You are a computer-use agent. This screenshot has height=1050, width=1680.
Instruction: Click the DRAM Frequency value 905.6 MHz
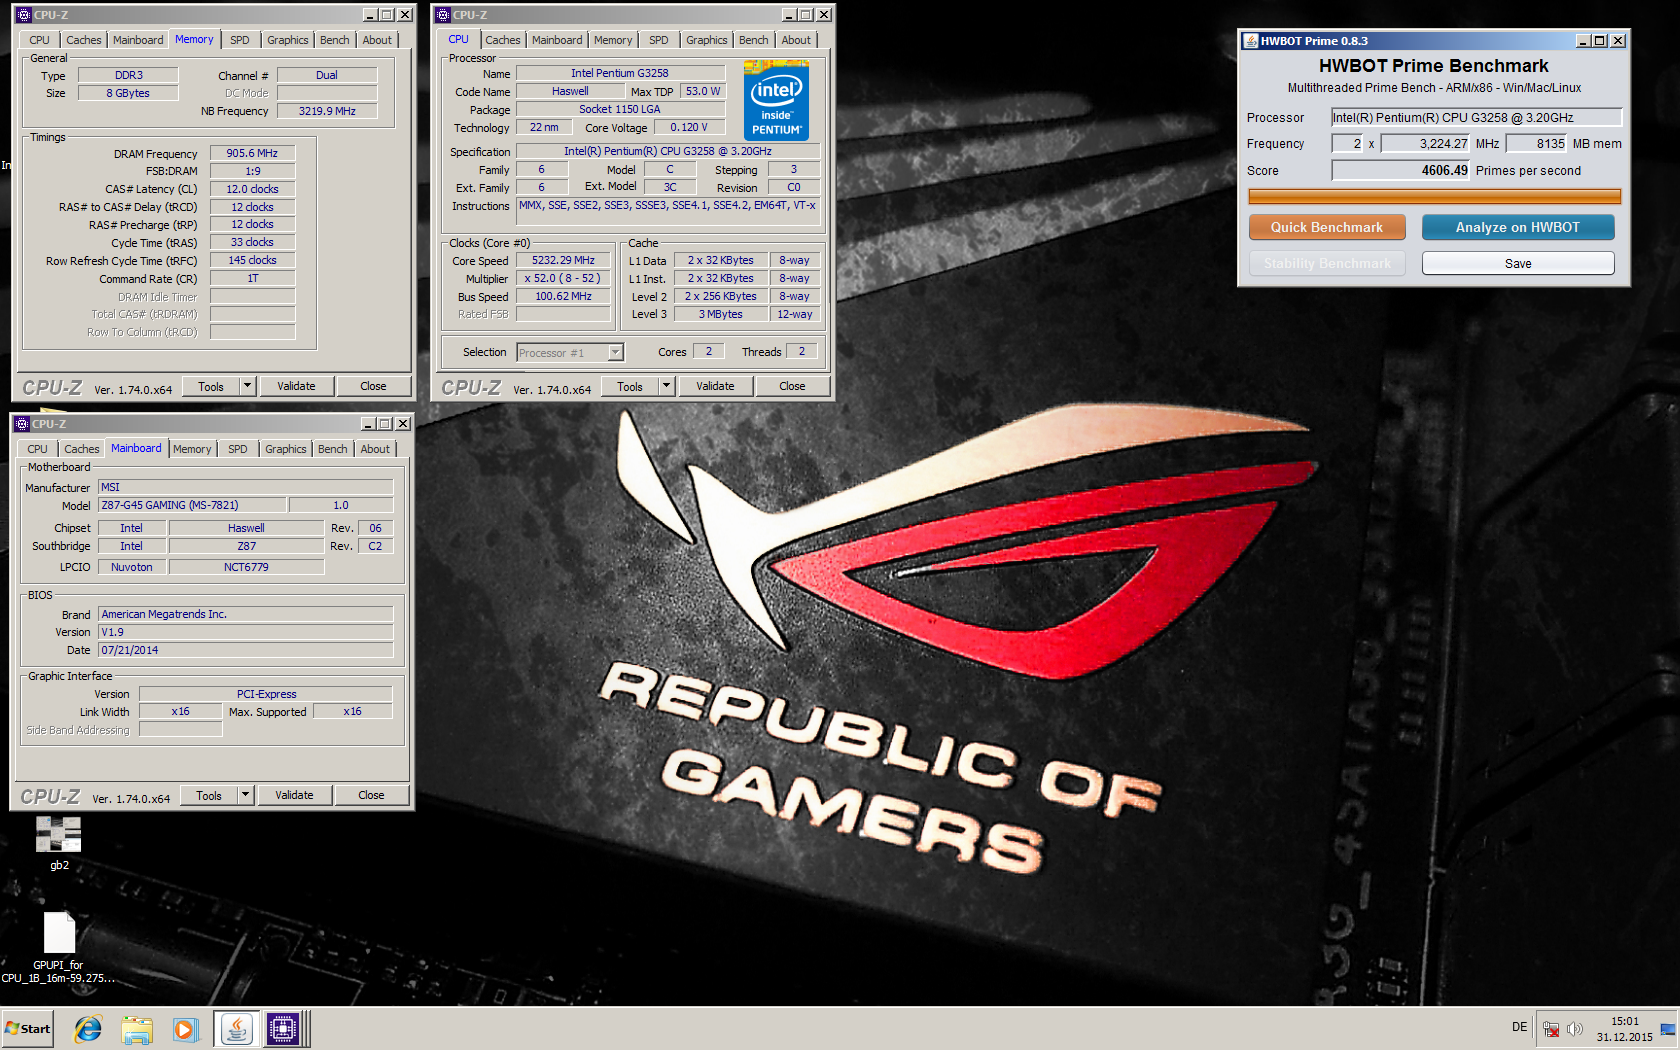(252, 153)
